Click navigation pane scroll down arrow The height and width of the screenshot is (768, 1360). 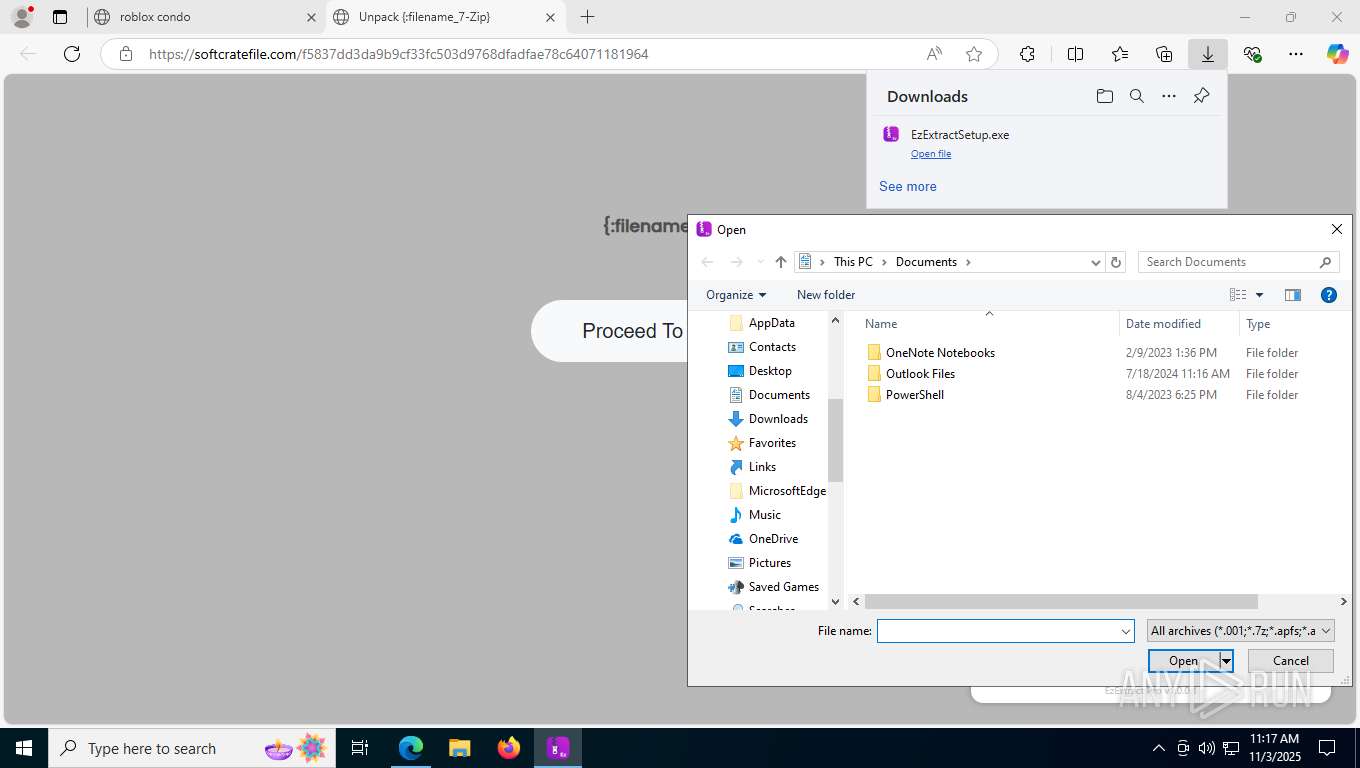pyautogui.click(x=836, y=602)
